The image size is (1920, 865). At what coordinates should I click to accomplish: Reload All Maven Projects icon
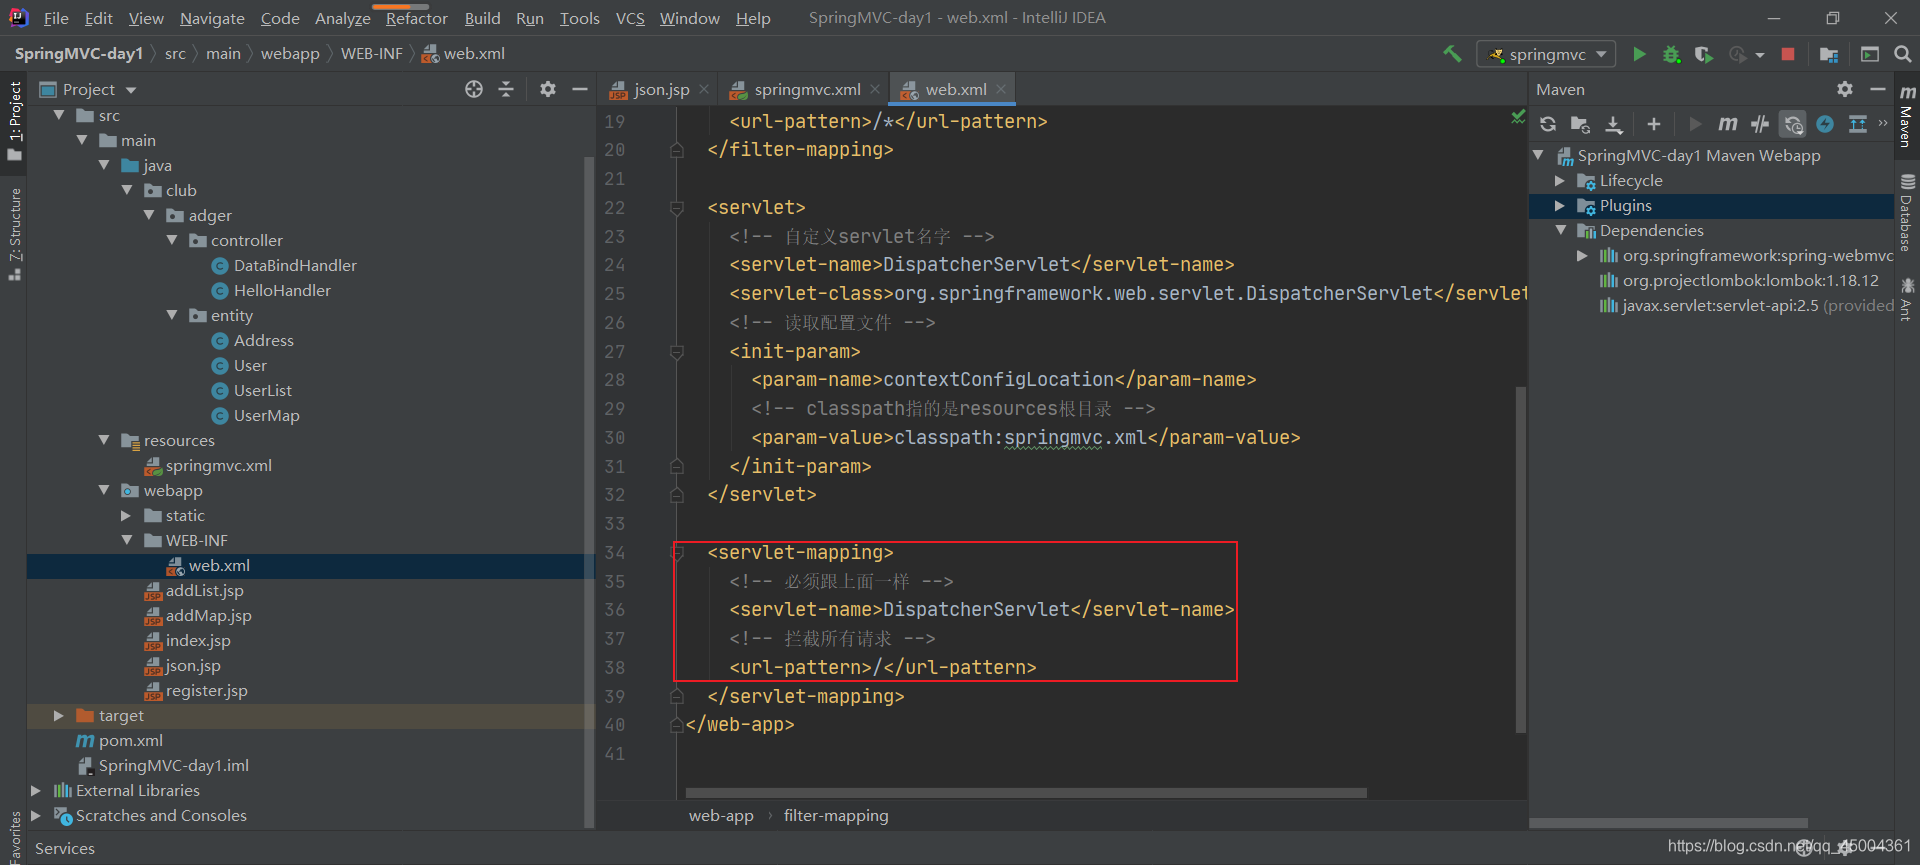pos(1548,124)
